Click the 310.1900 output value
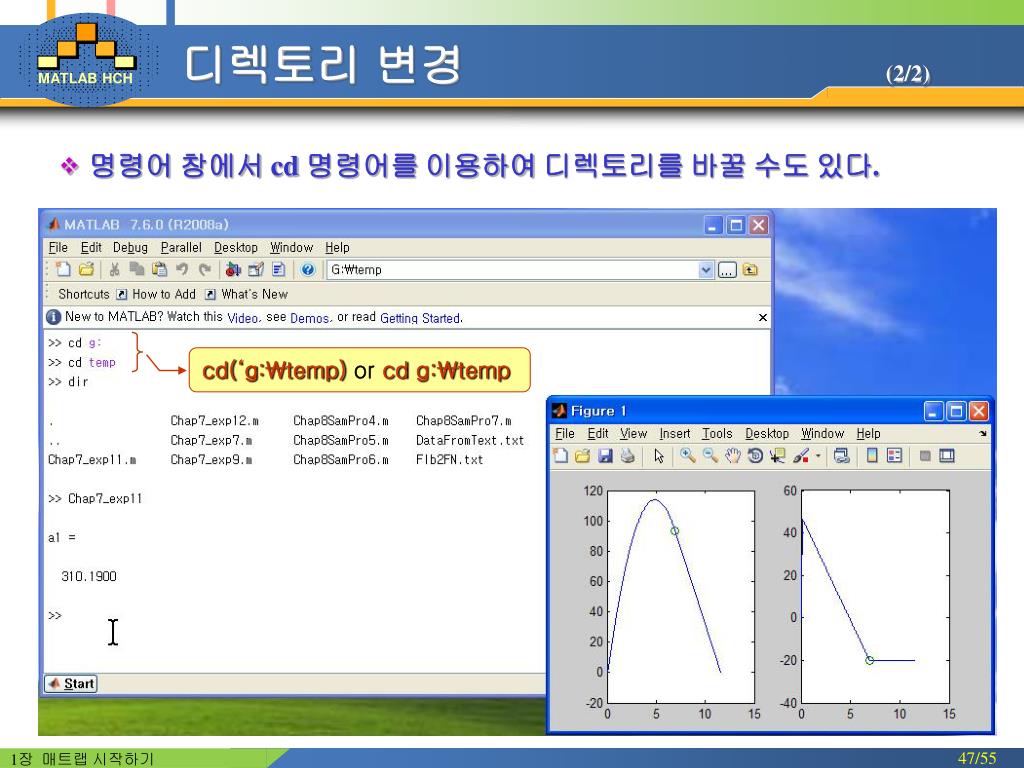The image size is (1024, 768). pos(89,576)
